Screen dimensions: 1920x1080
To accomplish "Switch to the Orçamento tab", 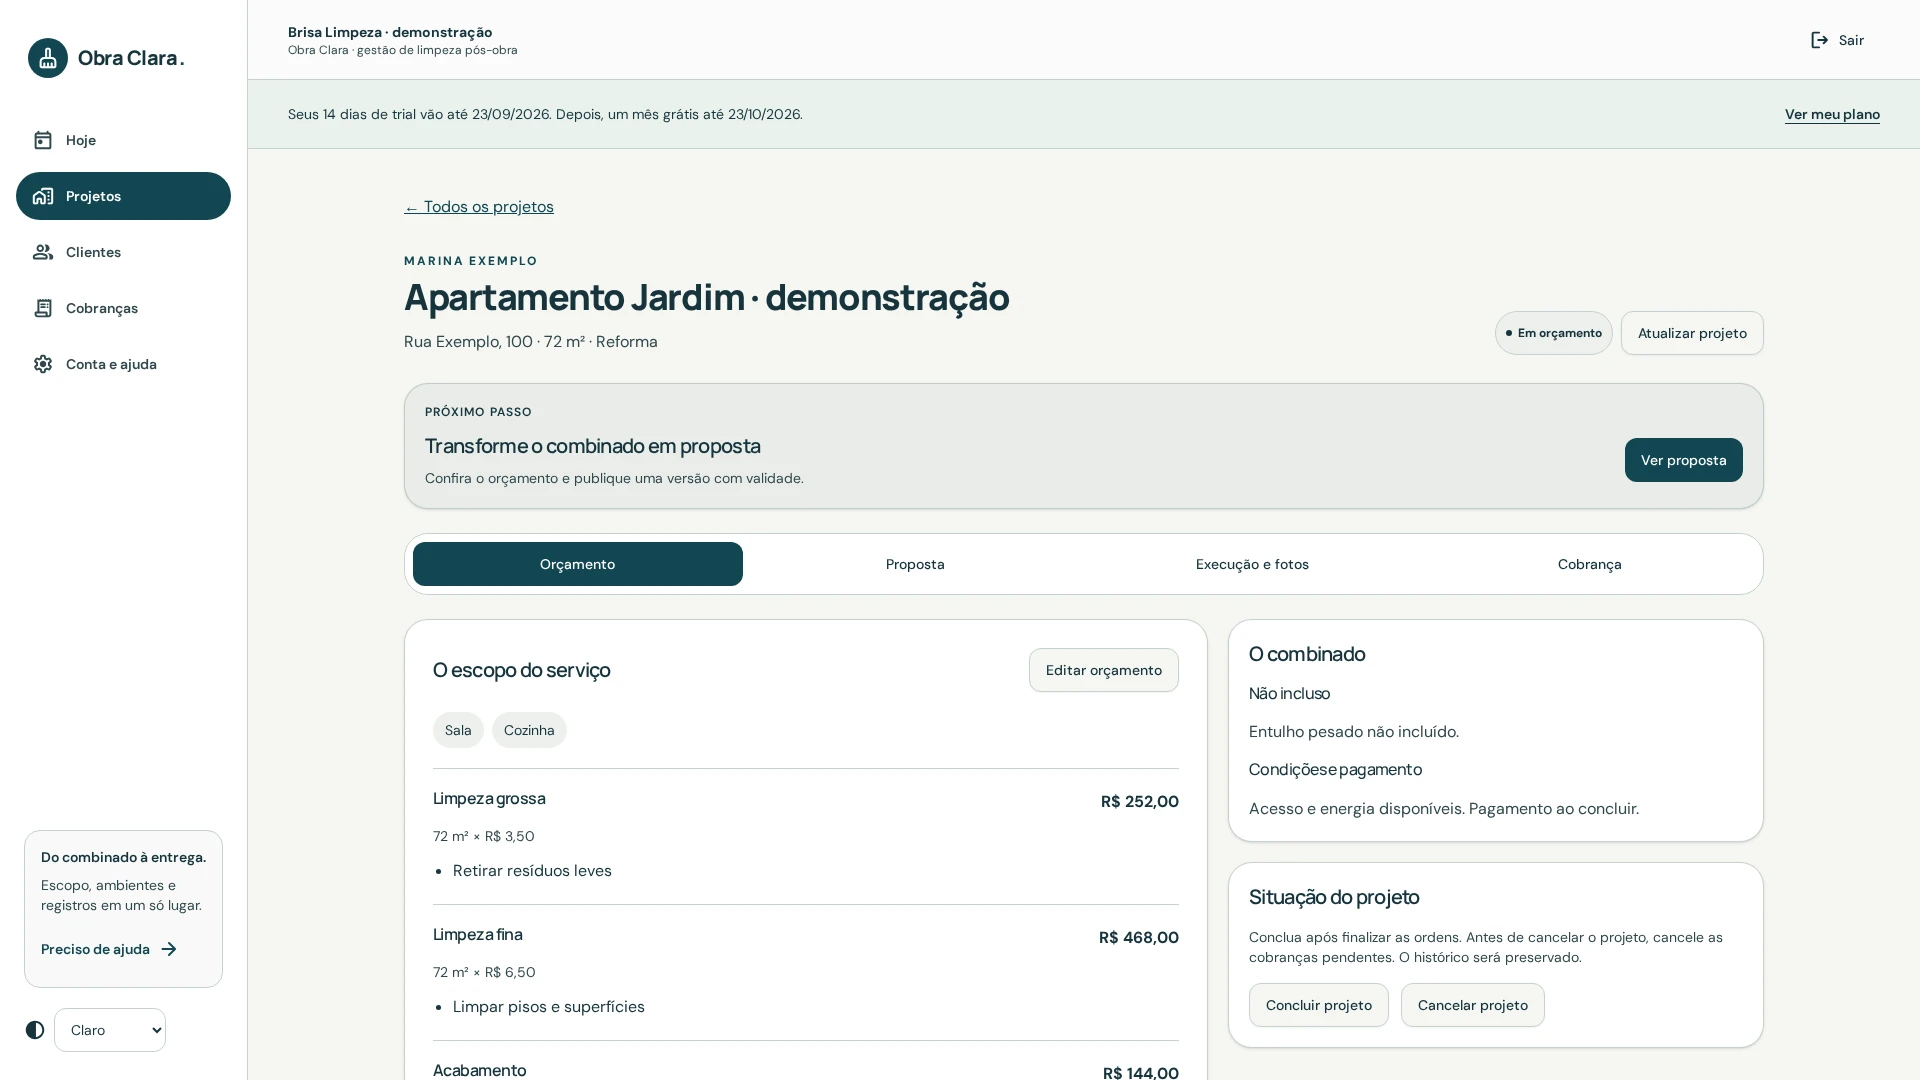I will pos(578,564).
